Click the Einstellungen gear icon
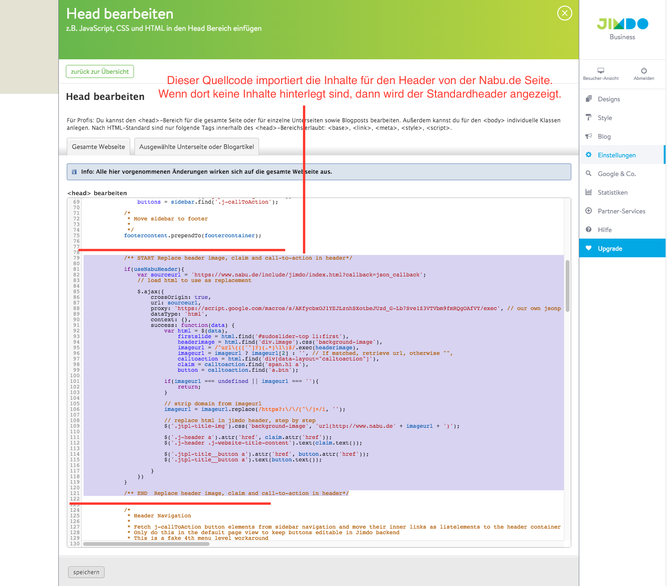 (588, 155)
